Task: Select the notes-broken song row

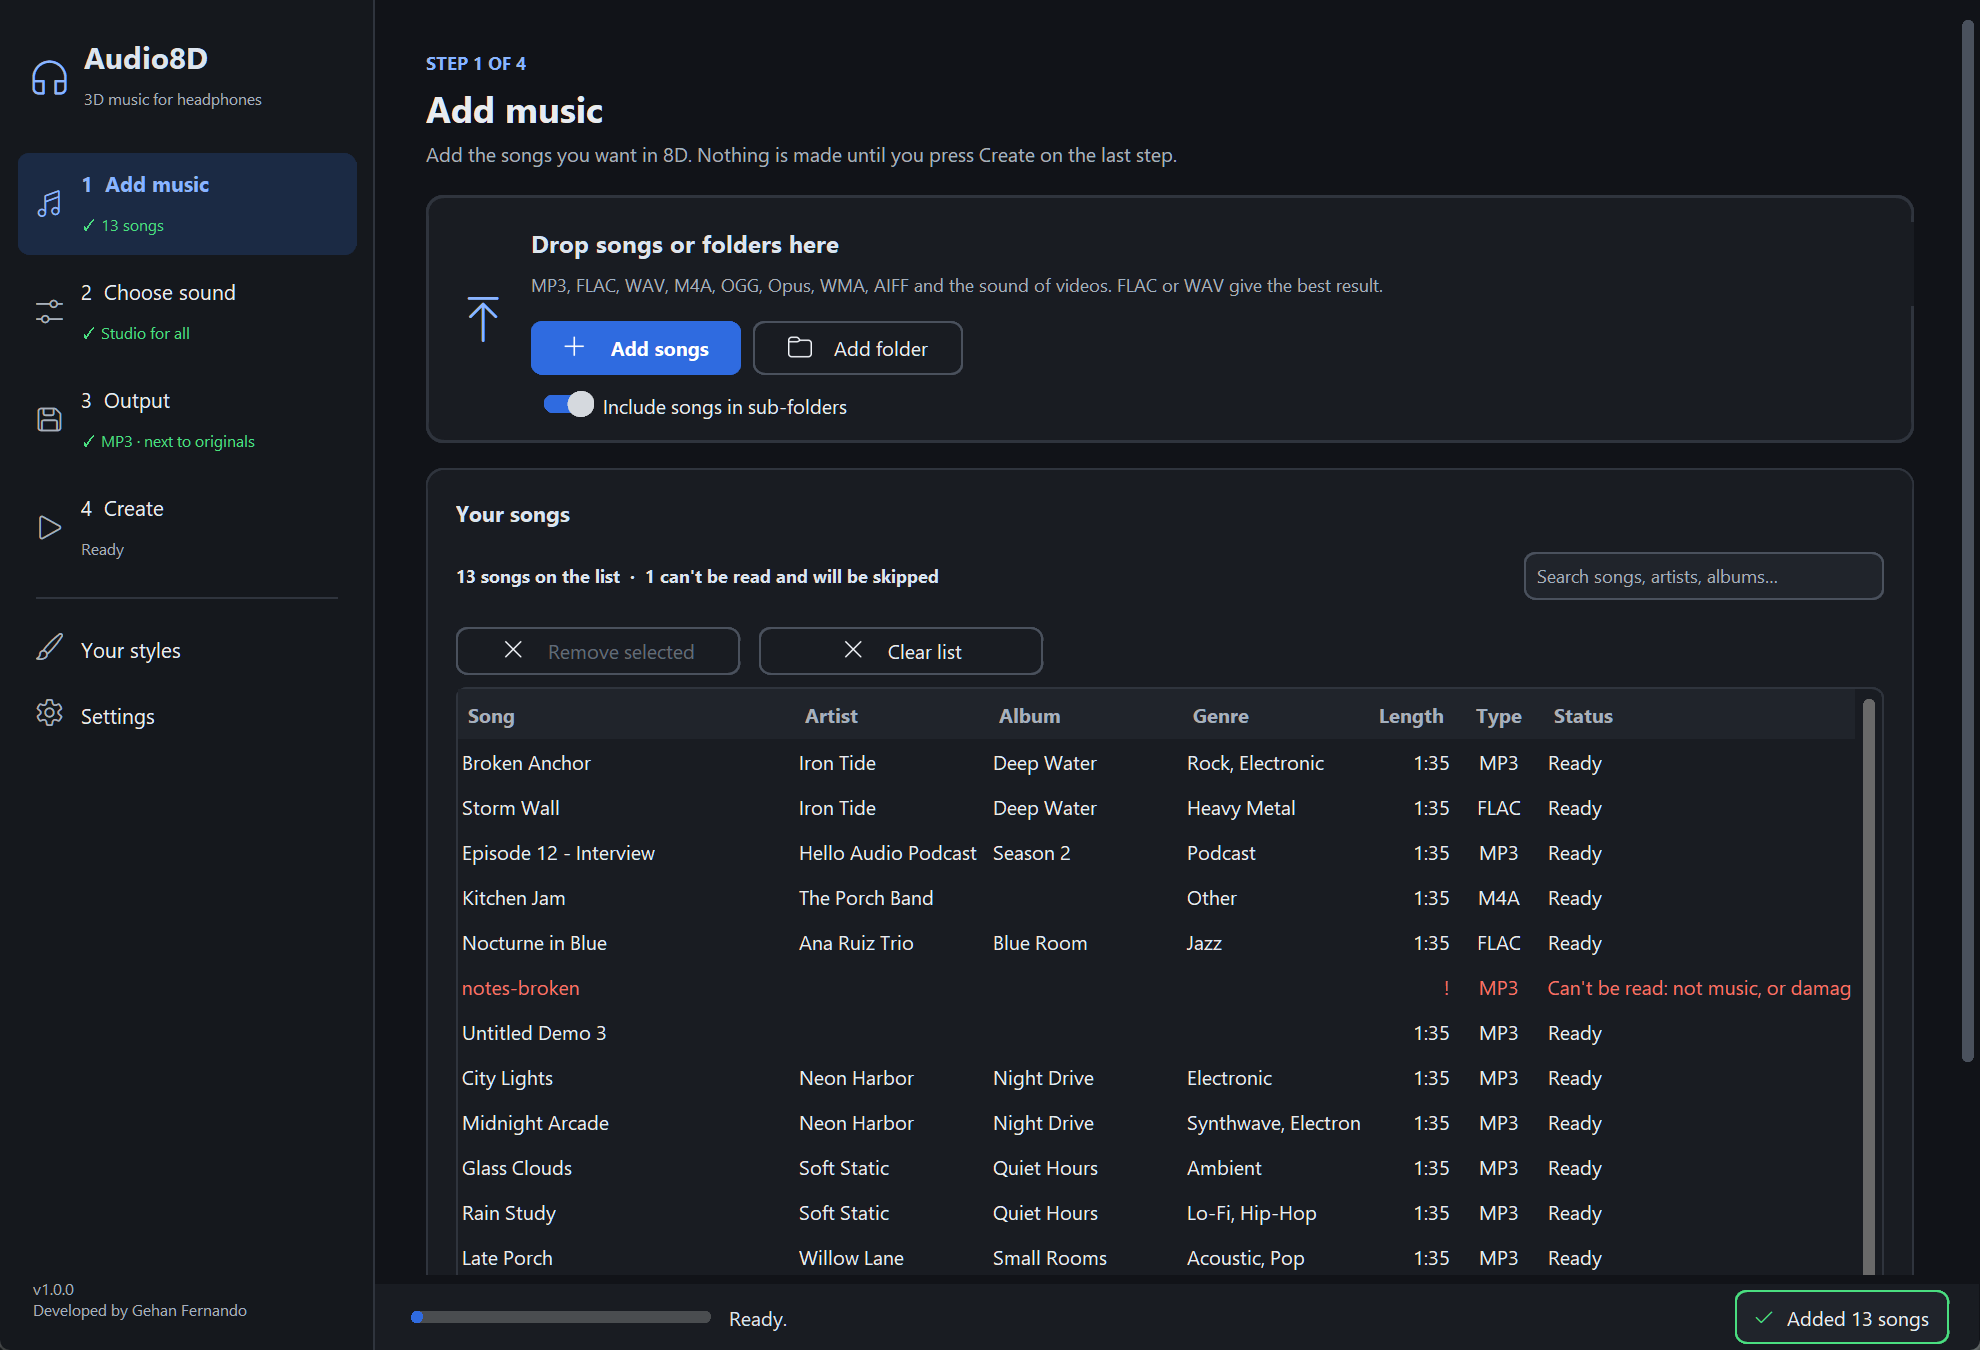Action: (1157, 988)
